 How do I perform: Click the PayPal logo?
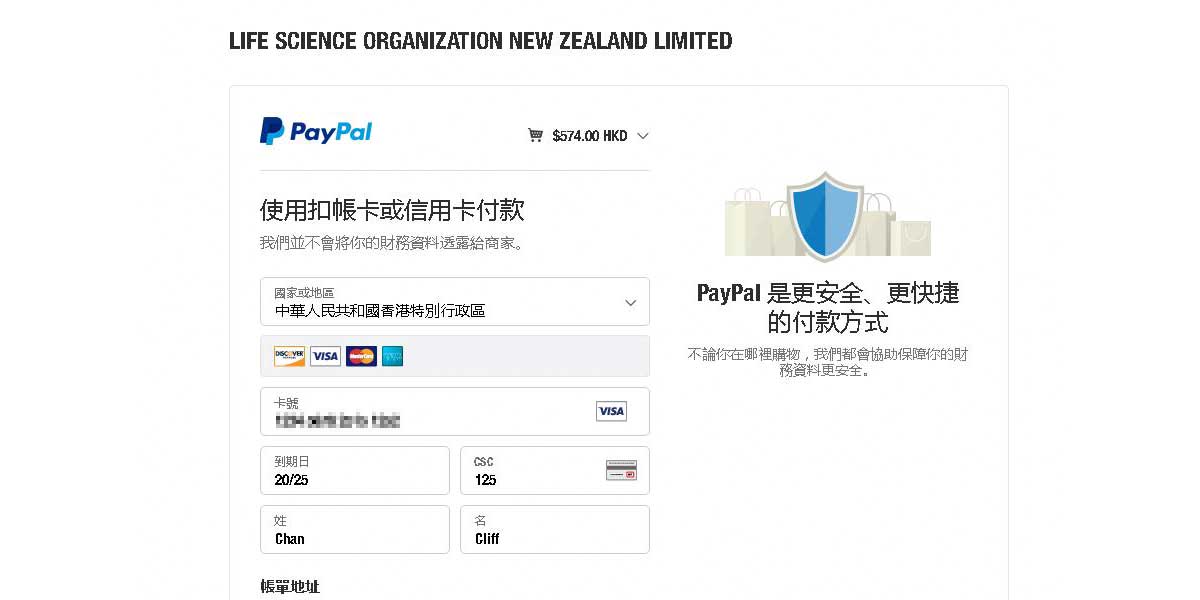tap(316, 131)
